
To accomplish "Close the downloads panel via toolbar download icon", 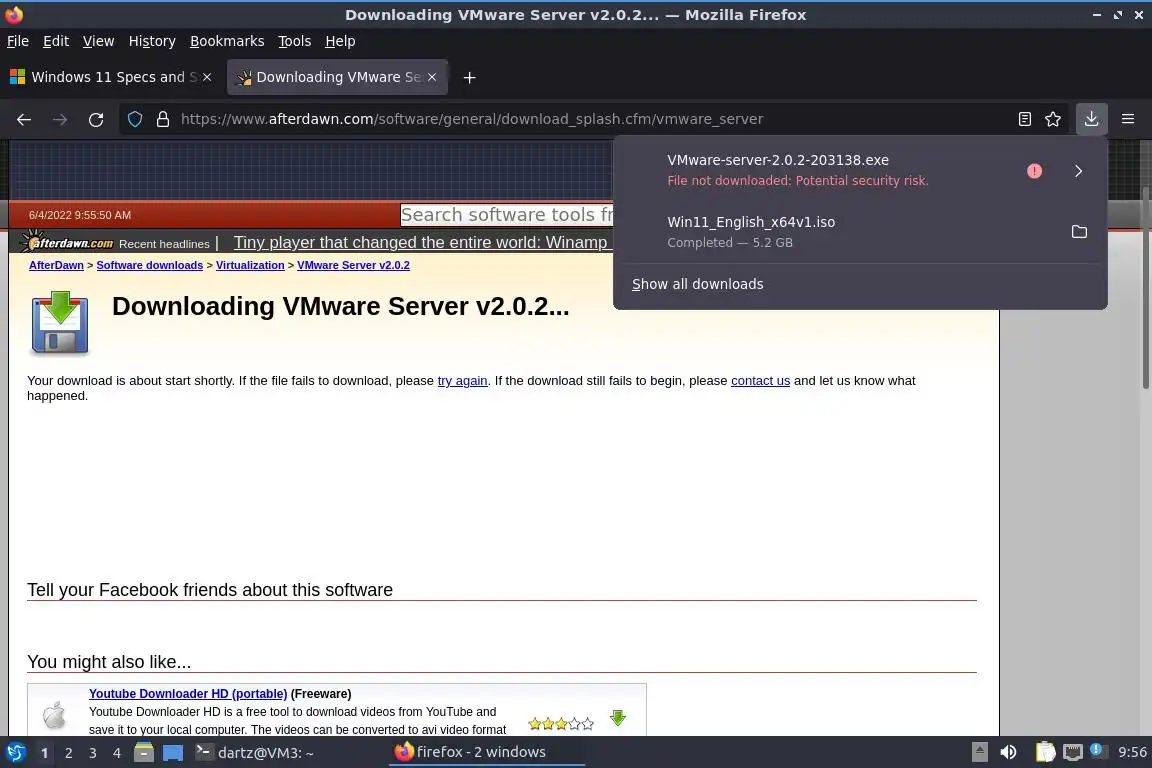I will (1091, 119).
